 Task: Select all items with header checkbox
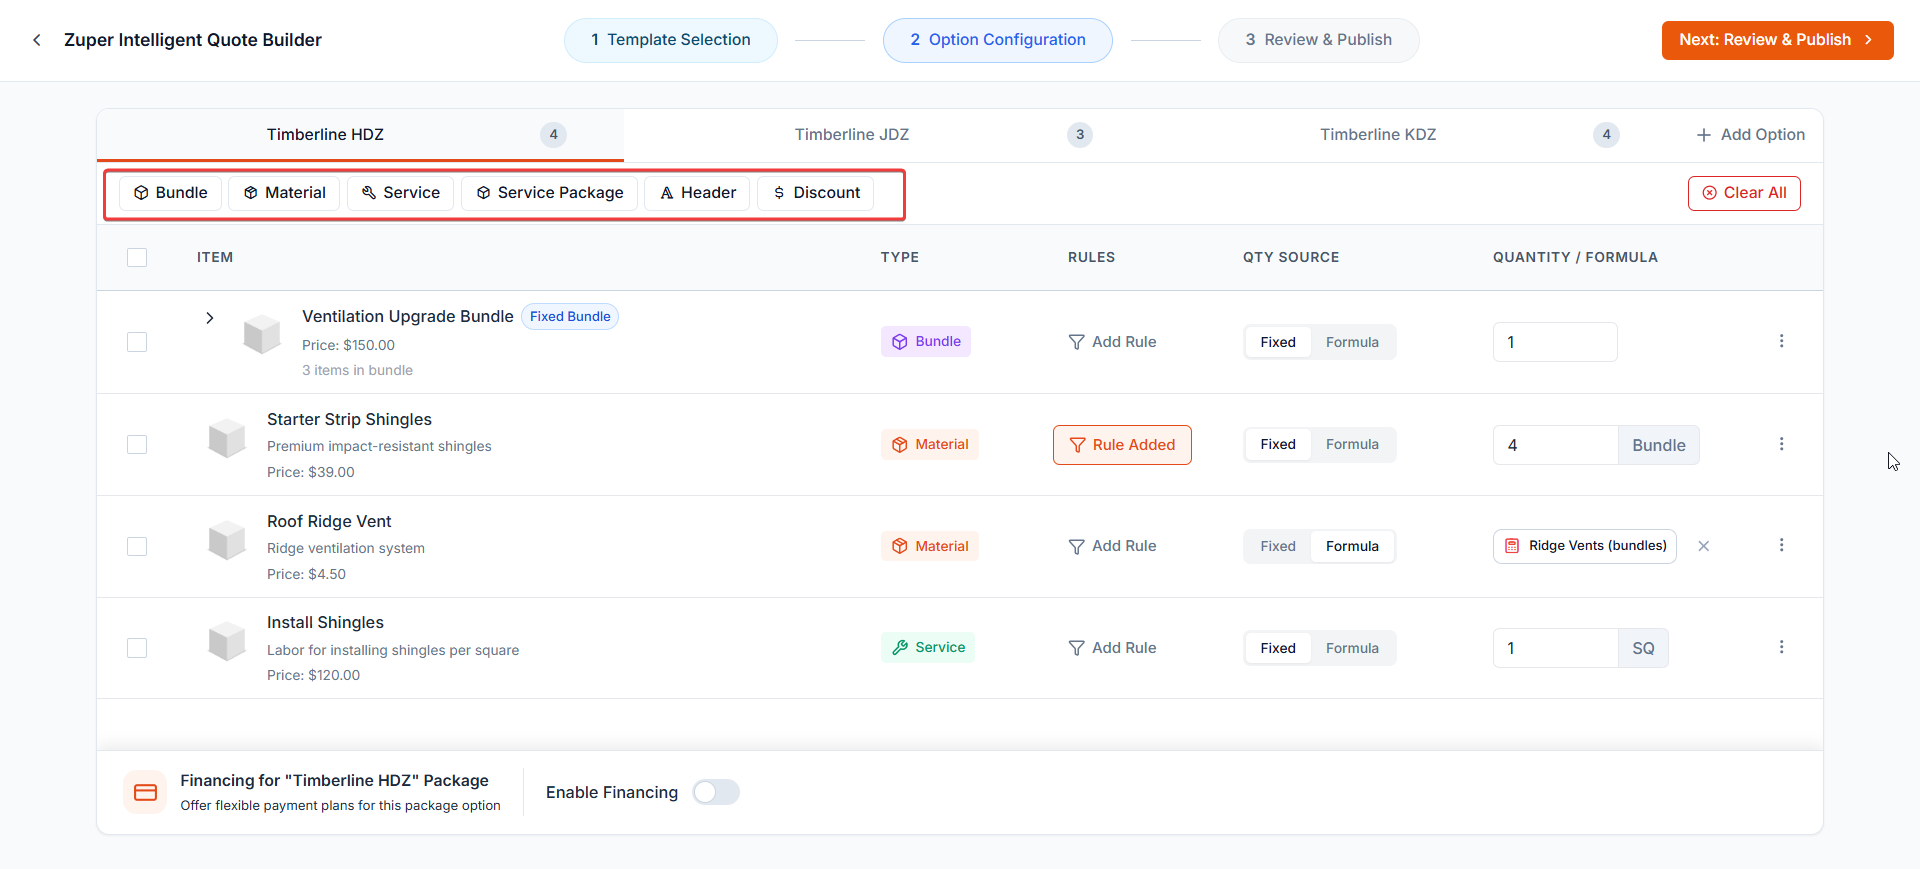pos(137,257)
